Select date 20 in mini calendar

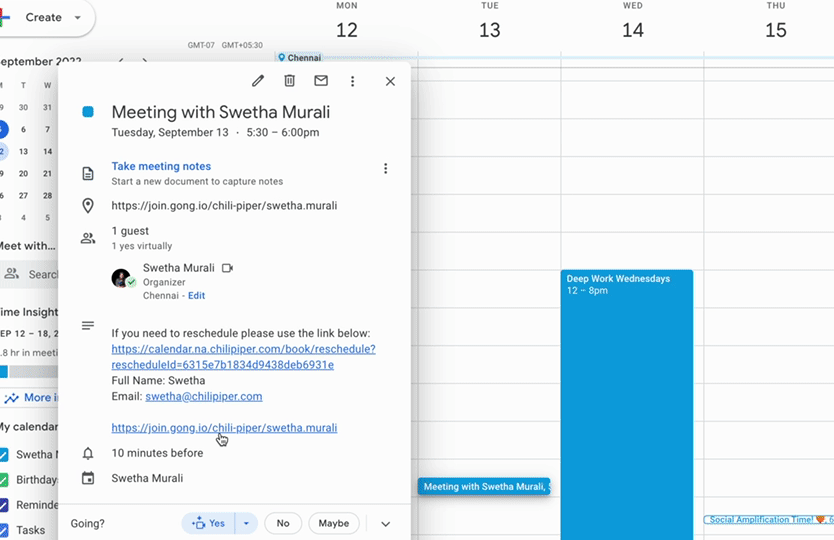coord(23,173)
